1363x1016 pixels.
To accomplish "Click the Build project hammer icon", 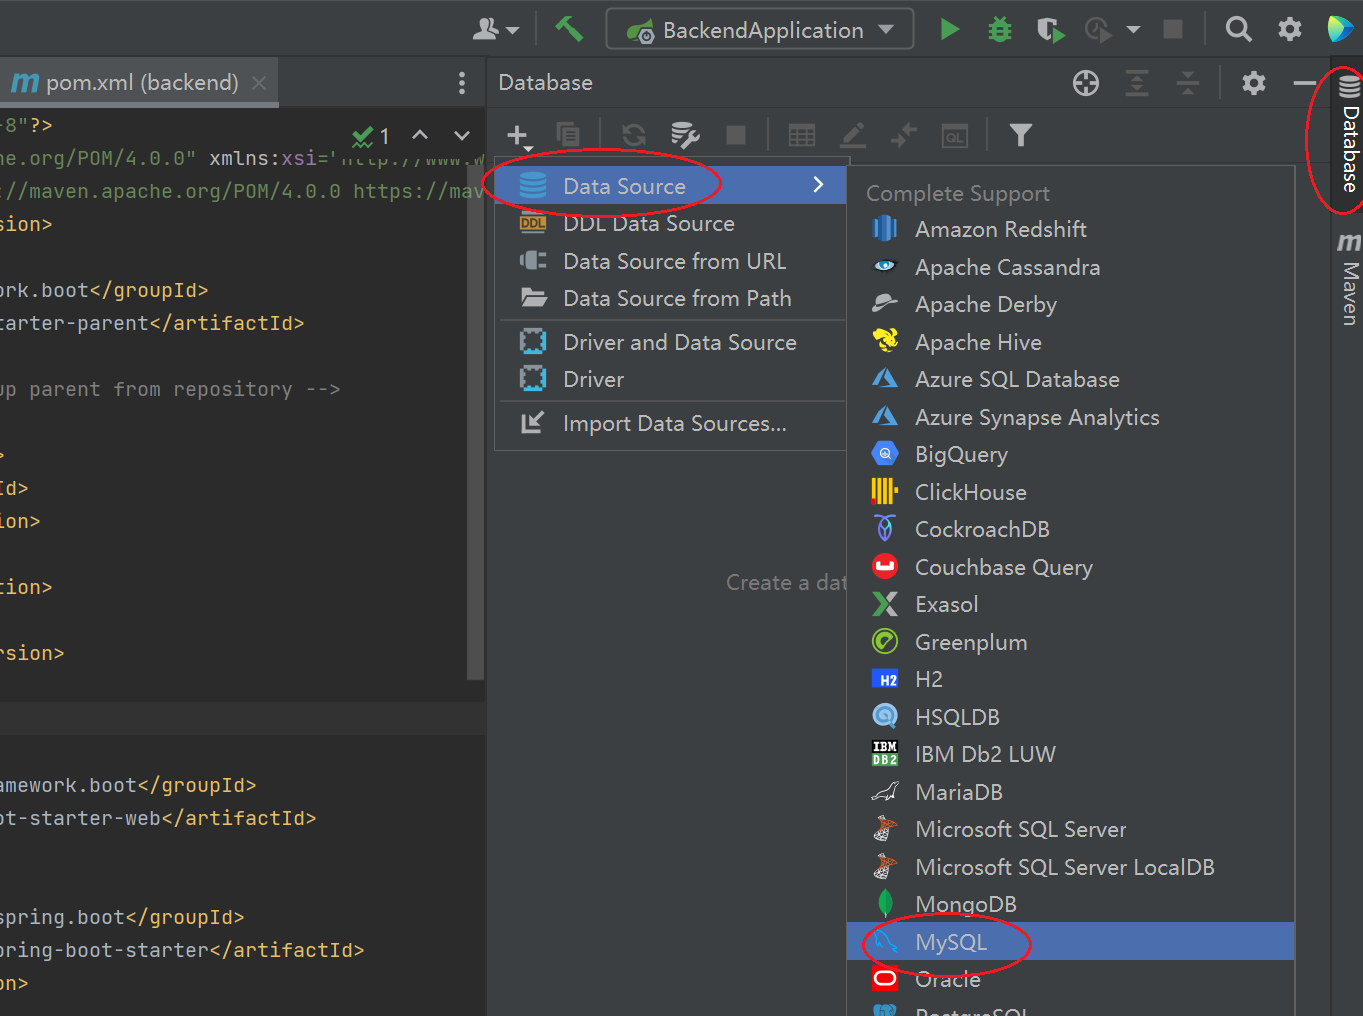I will [x=569, y=29].
